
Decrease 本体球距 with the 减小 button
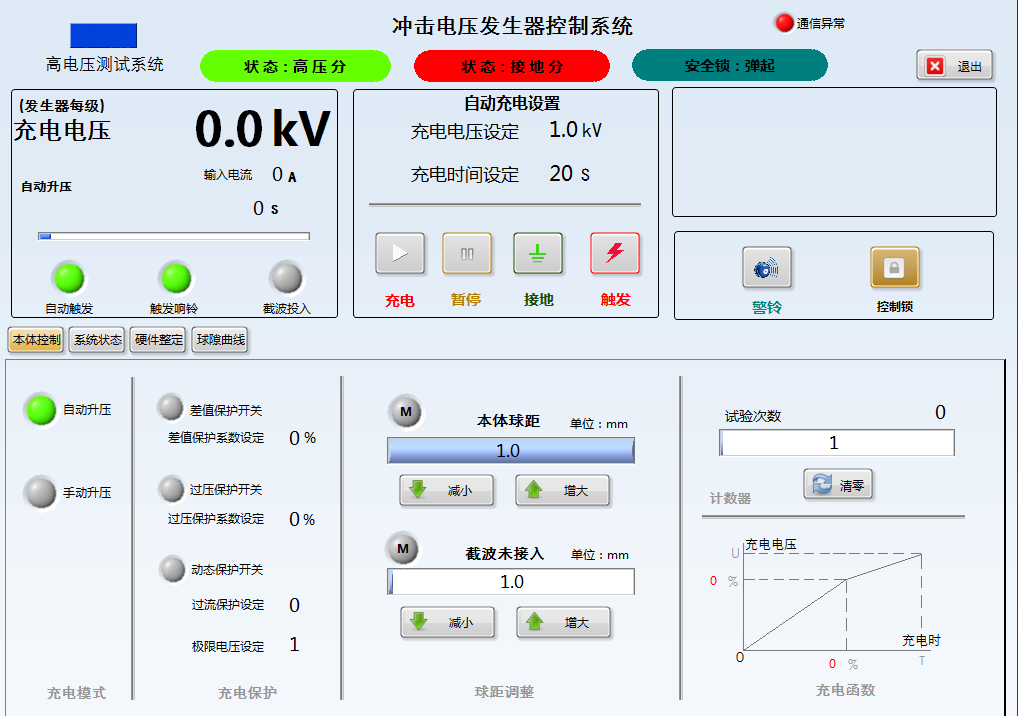tap(447, 491)
